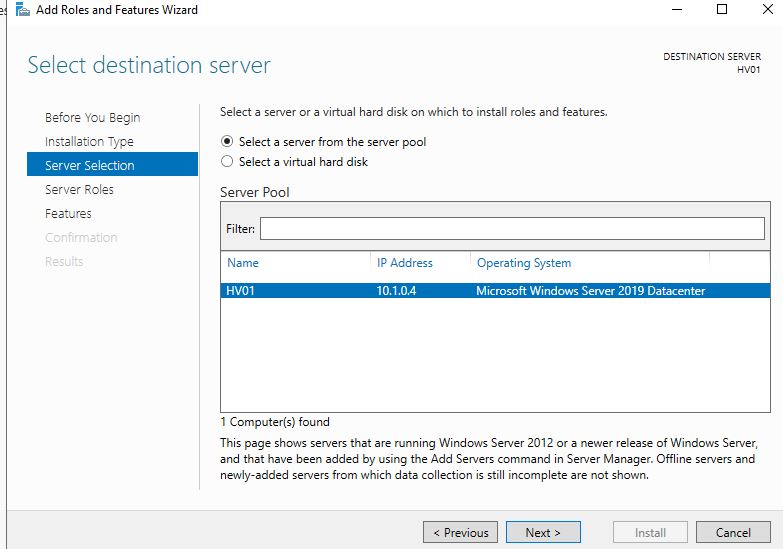Sort by the IP Address column
Screen dimensions: 783x549
pyautogui.click(x=405, y=263)
